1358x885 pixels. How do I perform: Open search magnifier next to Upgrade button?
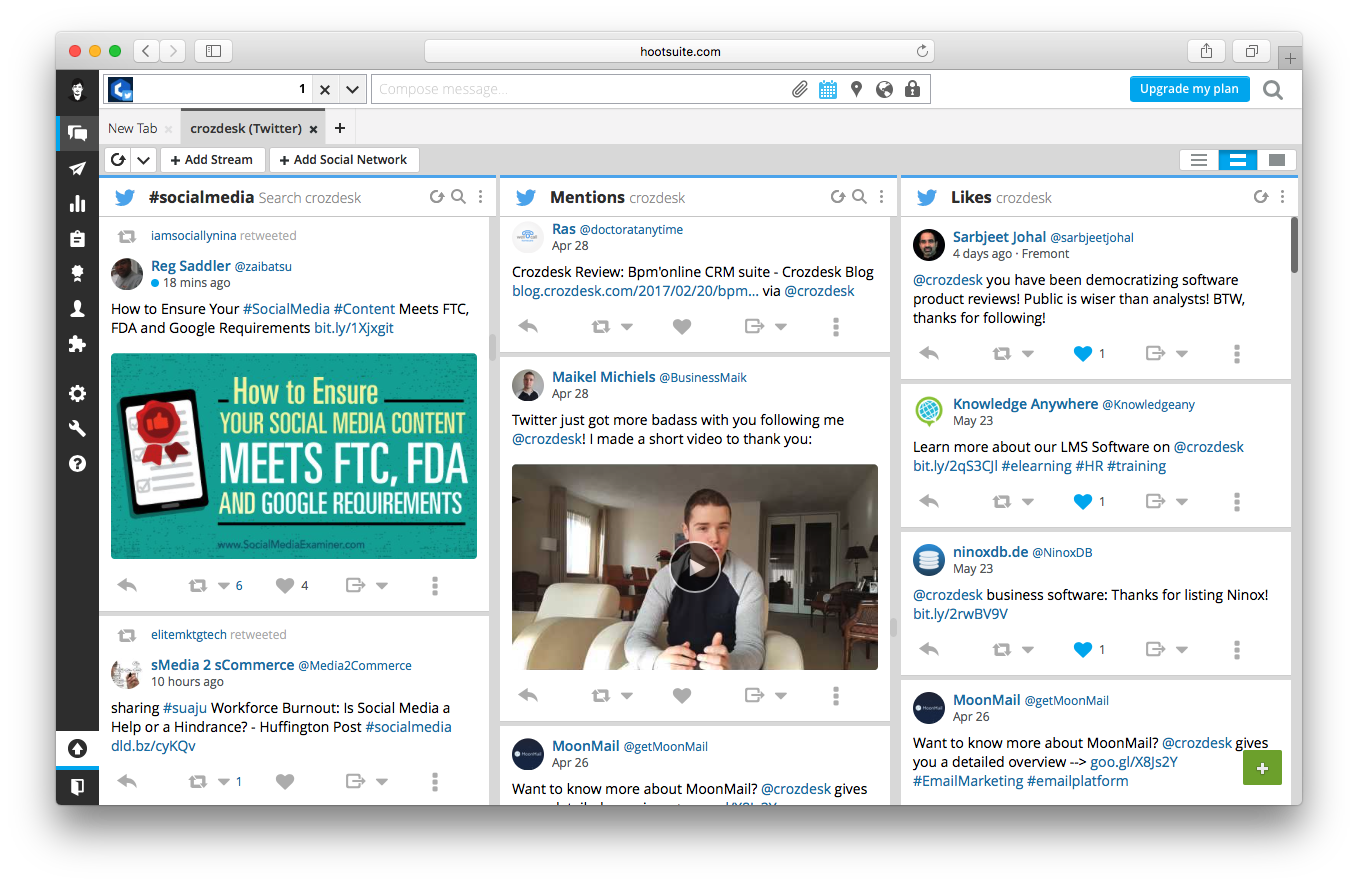(x=1273, y=90)
